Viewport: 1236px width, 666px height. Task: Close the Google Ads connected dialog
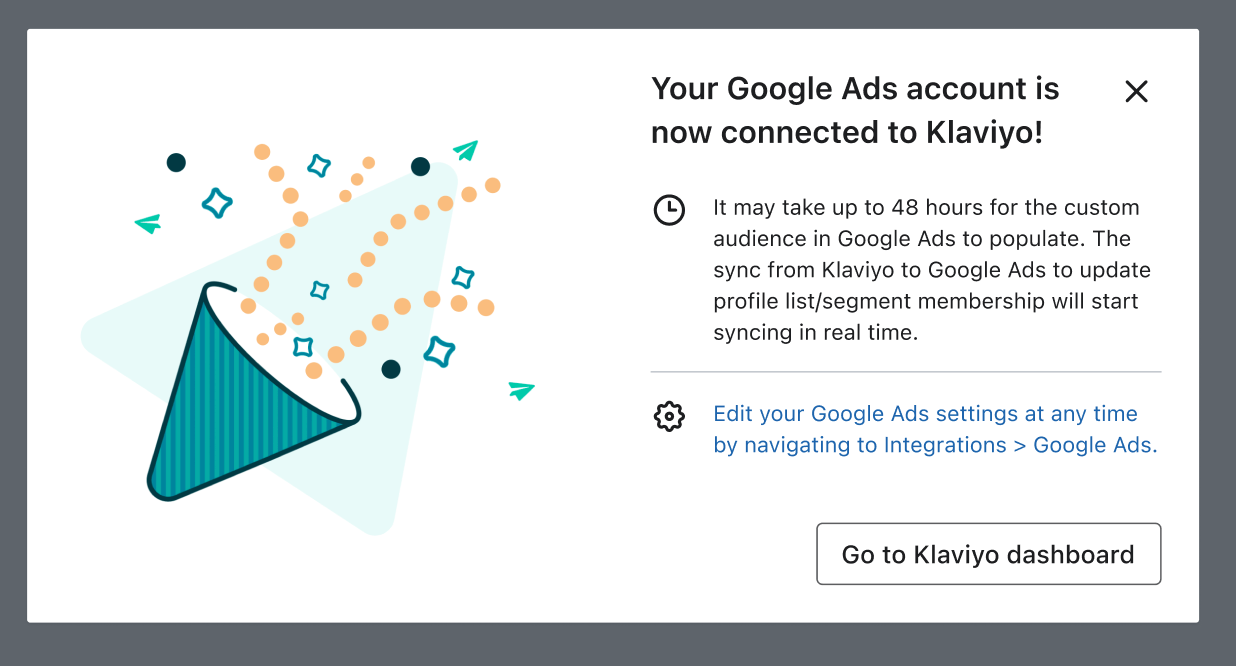click(1136, 92)
